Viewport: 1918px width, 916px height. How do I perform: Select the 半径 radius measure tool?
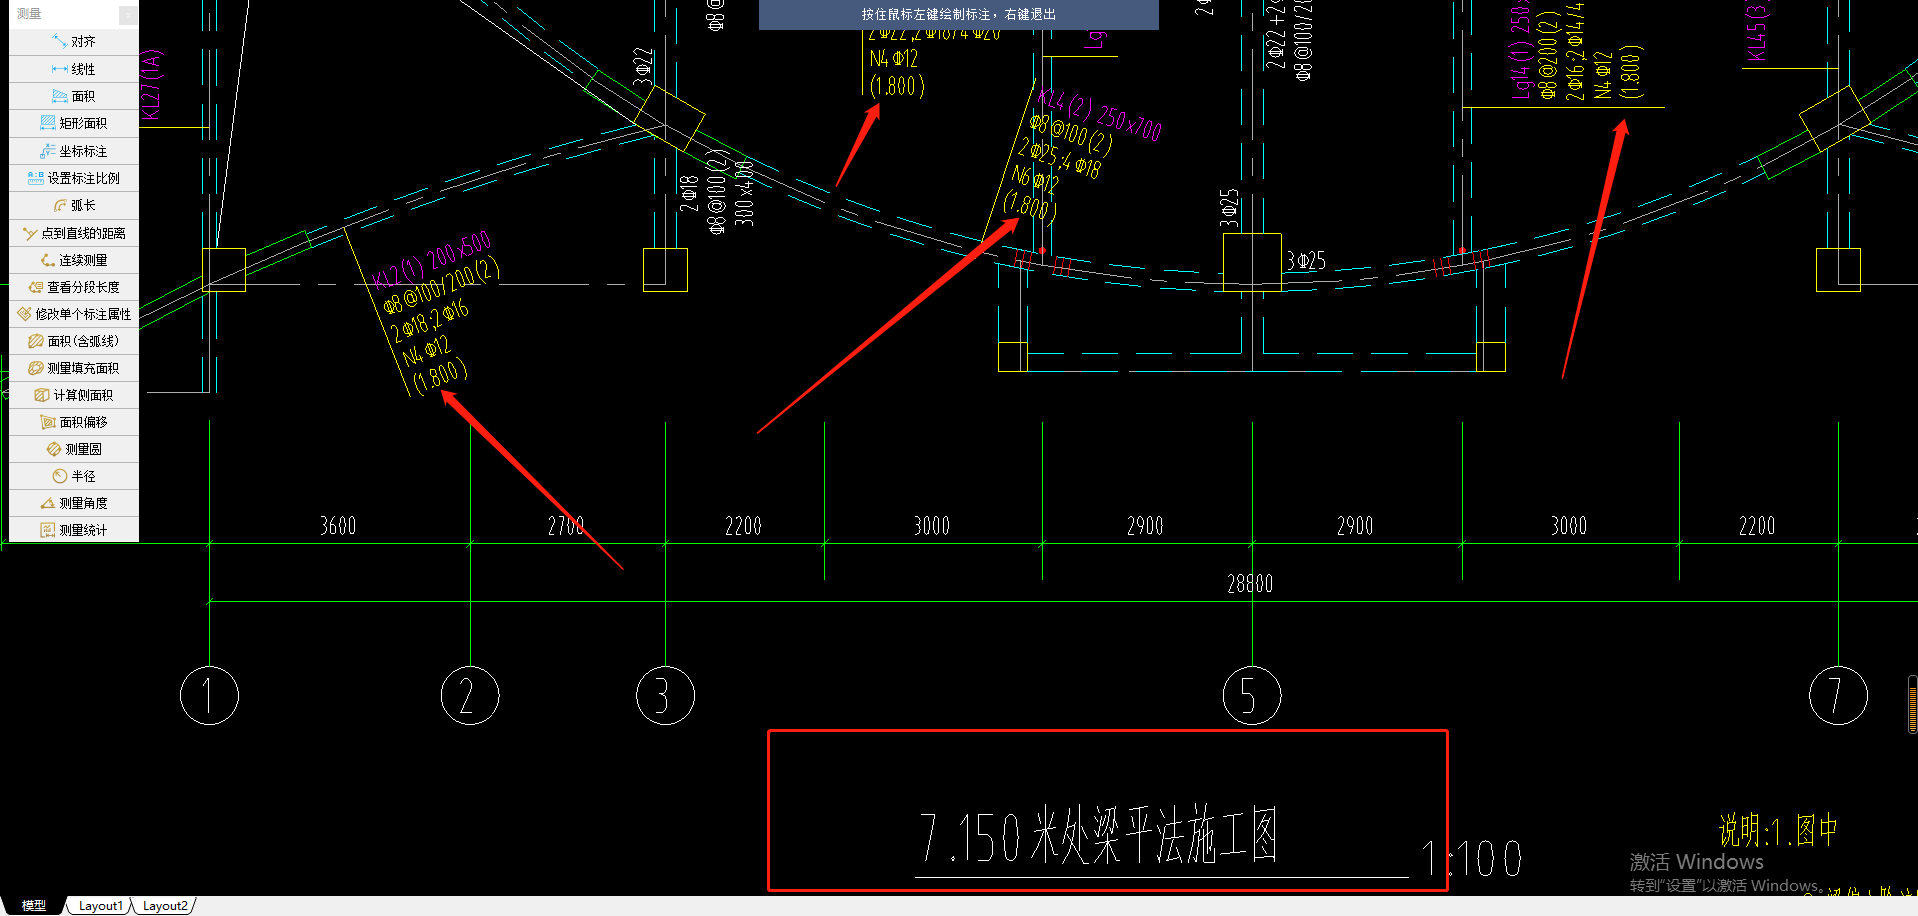click(x=74, y=476)
